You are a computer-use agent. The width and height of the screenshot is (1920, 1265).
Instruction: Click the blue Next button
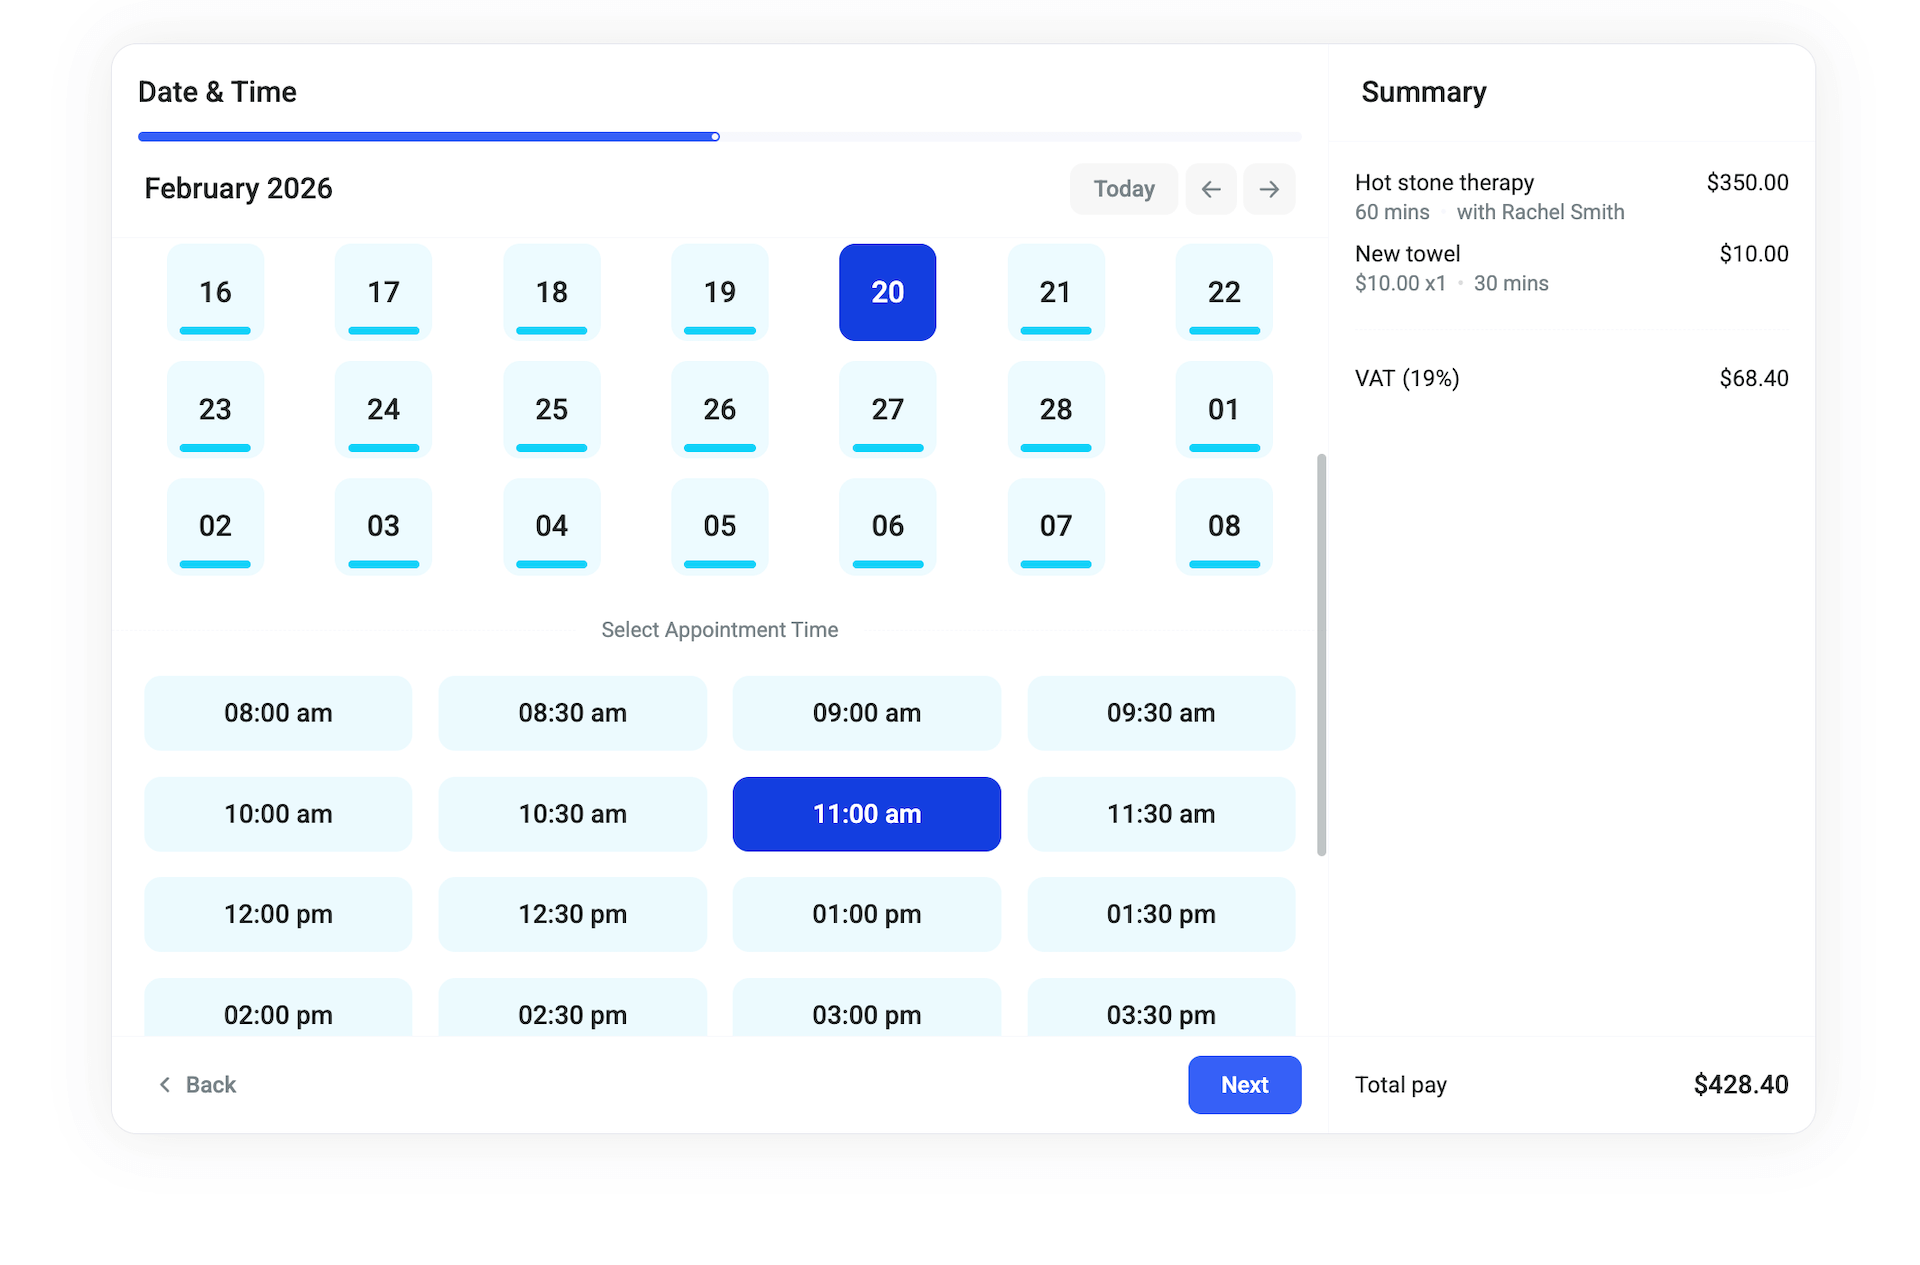(1244, 1085)
